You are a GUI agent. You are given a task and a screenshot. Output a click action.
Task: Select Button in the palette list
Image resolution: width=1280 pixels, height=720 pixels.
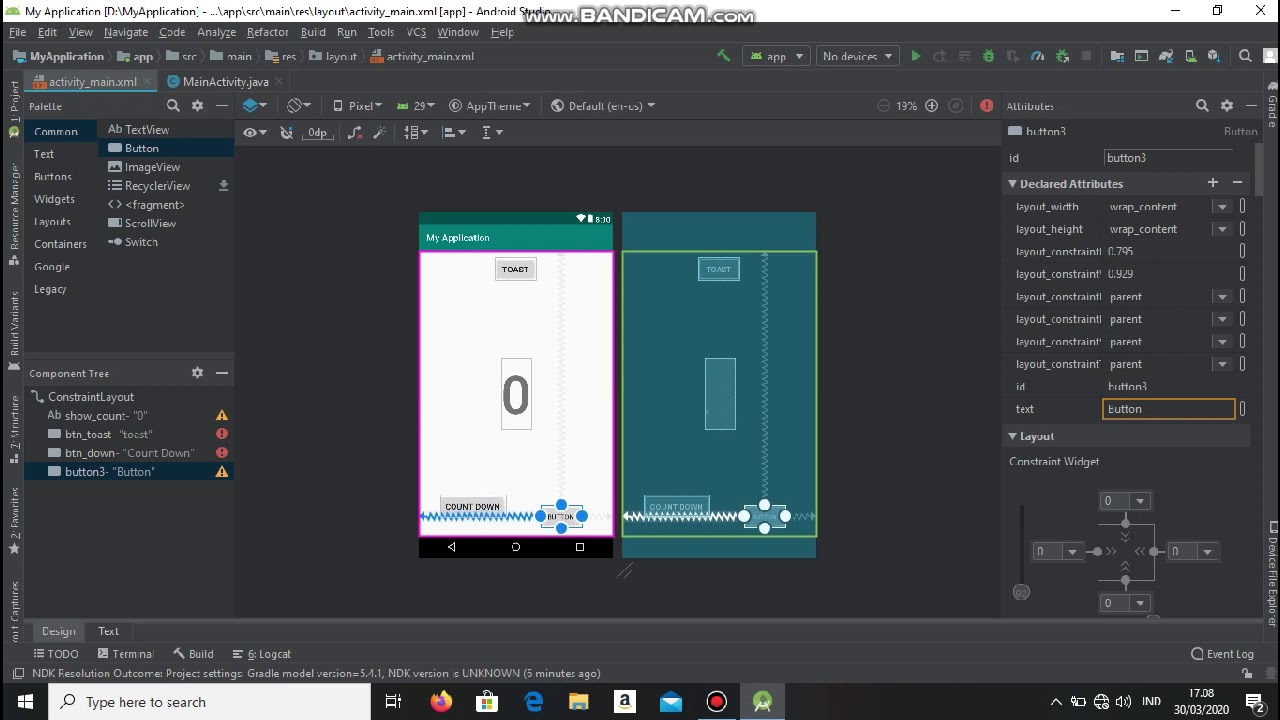(x=166, y=148)
